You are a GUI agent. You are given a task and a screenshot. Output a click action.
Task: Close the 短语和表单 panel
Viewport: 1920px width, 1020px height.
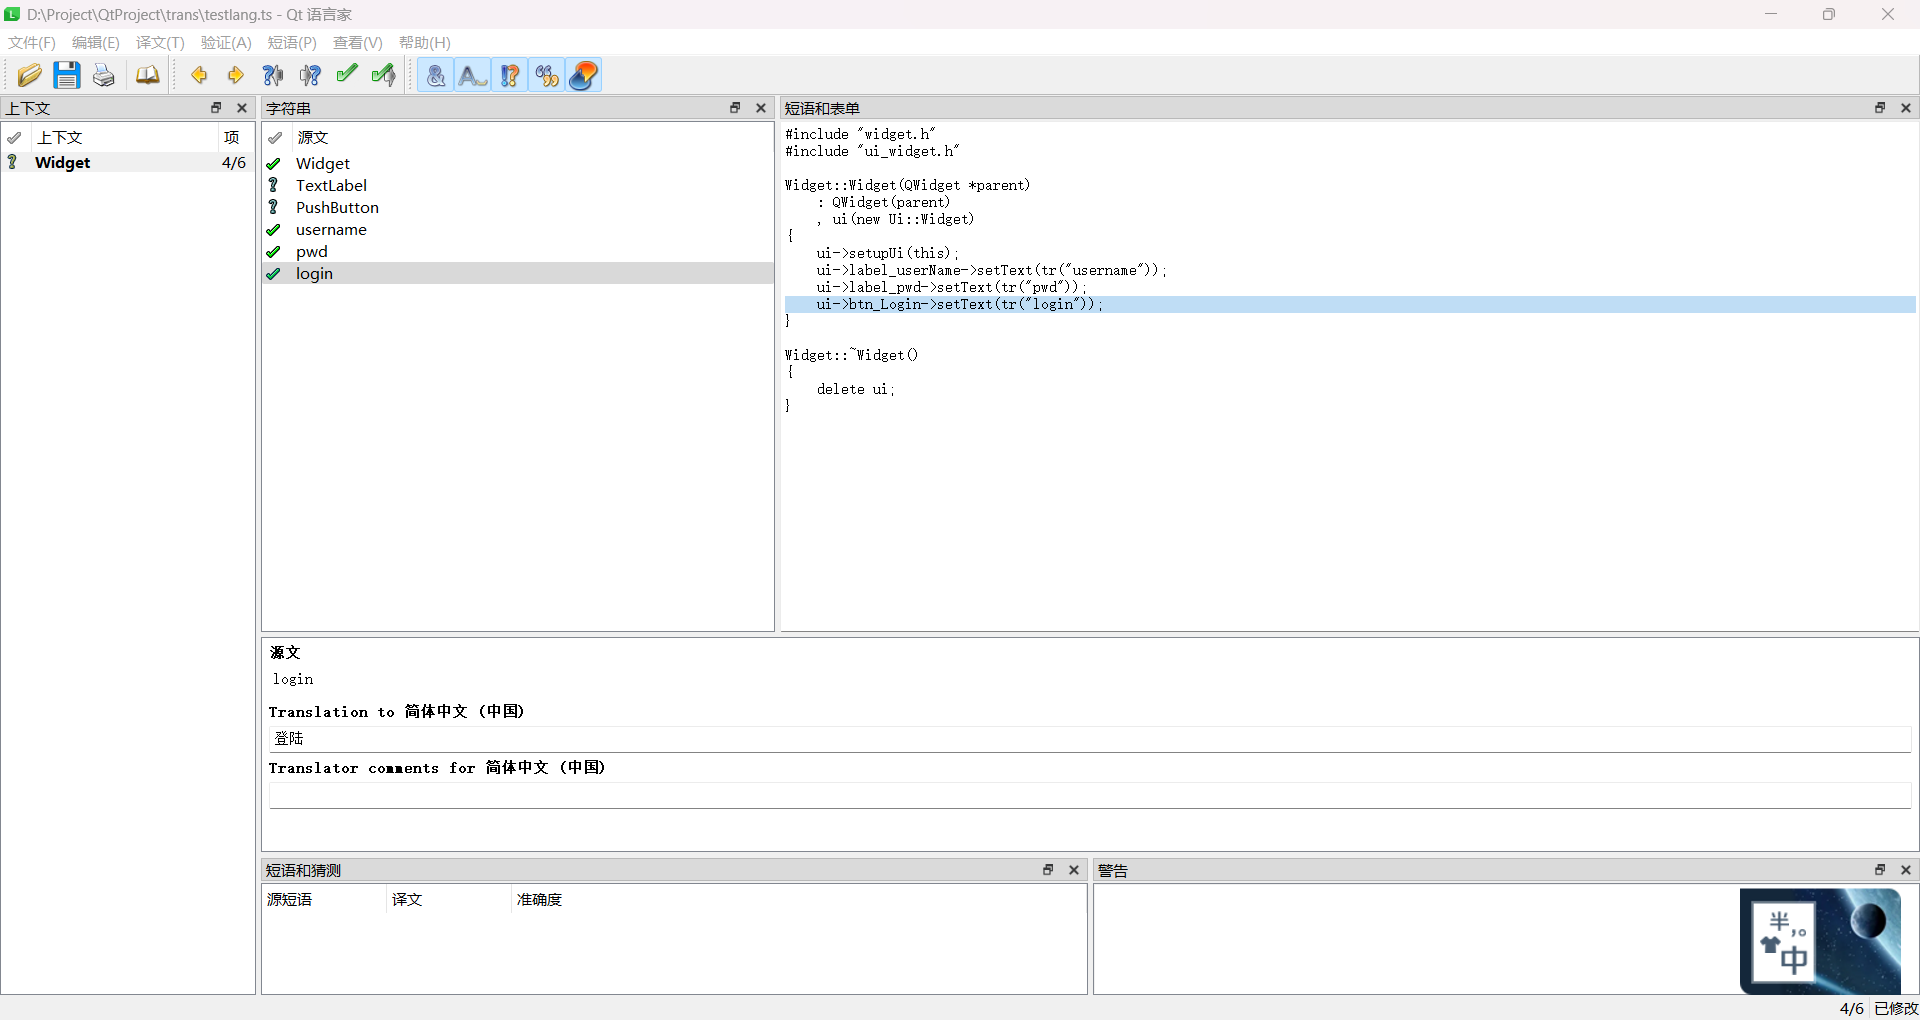coord(1906,108)
